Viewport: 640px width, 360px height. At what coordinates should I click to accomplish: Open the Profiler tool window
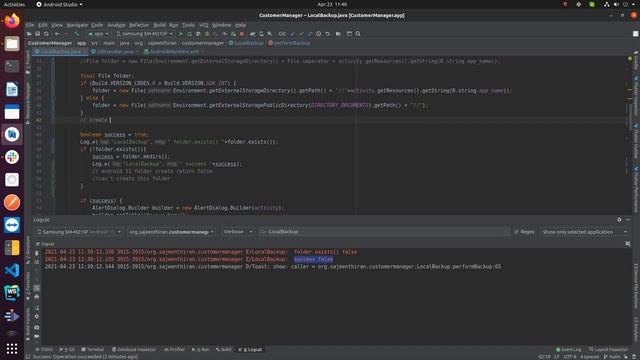tap(174, 350)
